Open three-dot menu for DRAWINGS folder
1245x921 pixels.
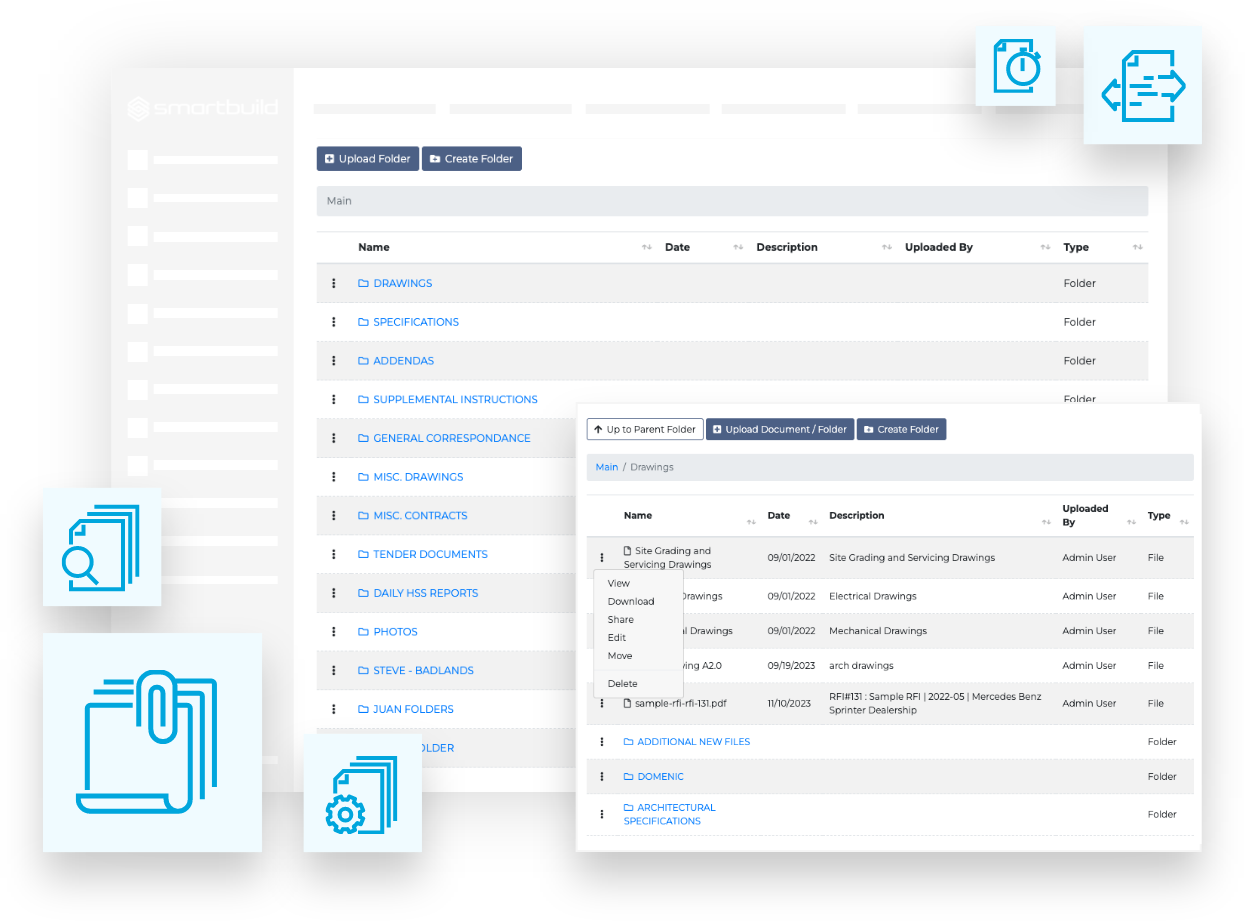334,283
